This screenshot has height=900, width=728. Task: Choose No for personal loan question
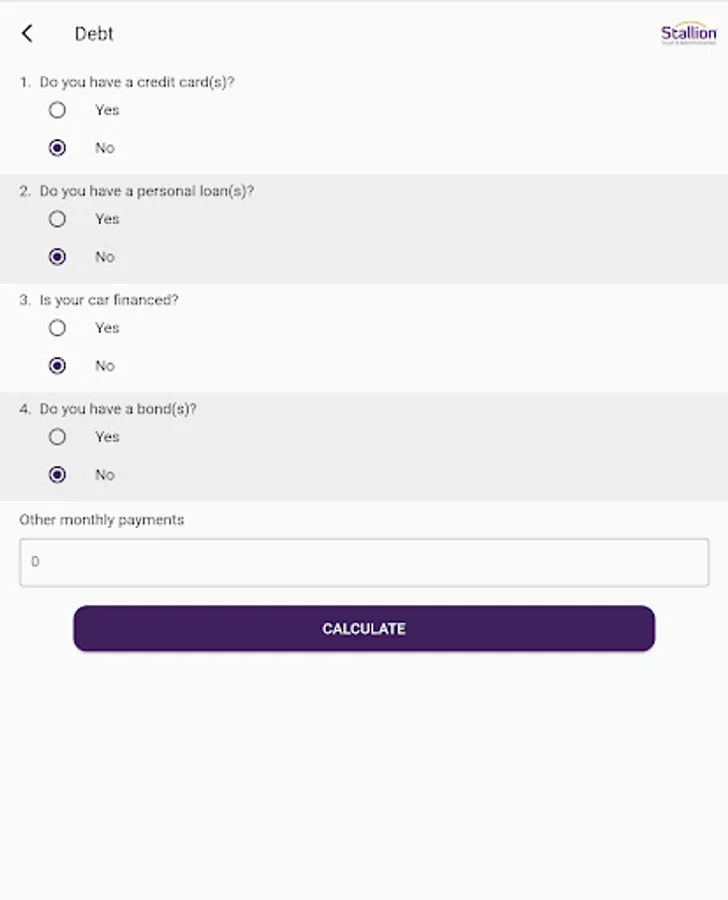coord(58,257)
